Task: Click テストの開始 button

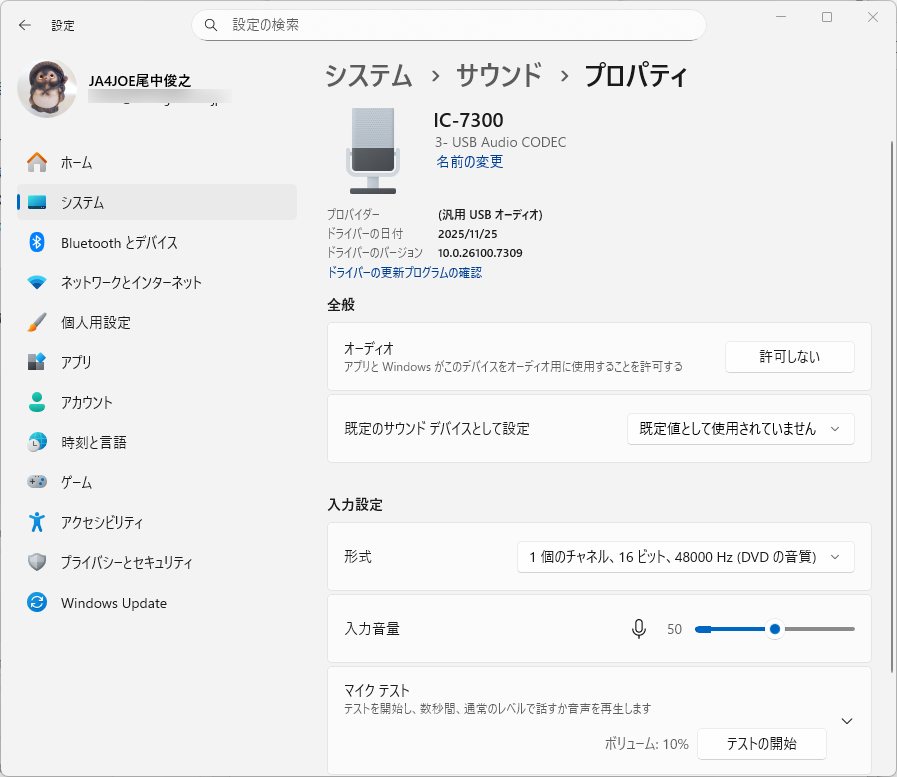Action: 761,744
